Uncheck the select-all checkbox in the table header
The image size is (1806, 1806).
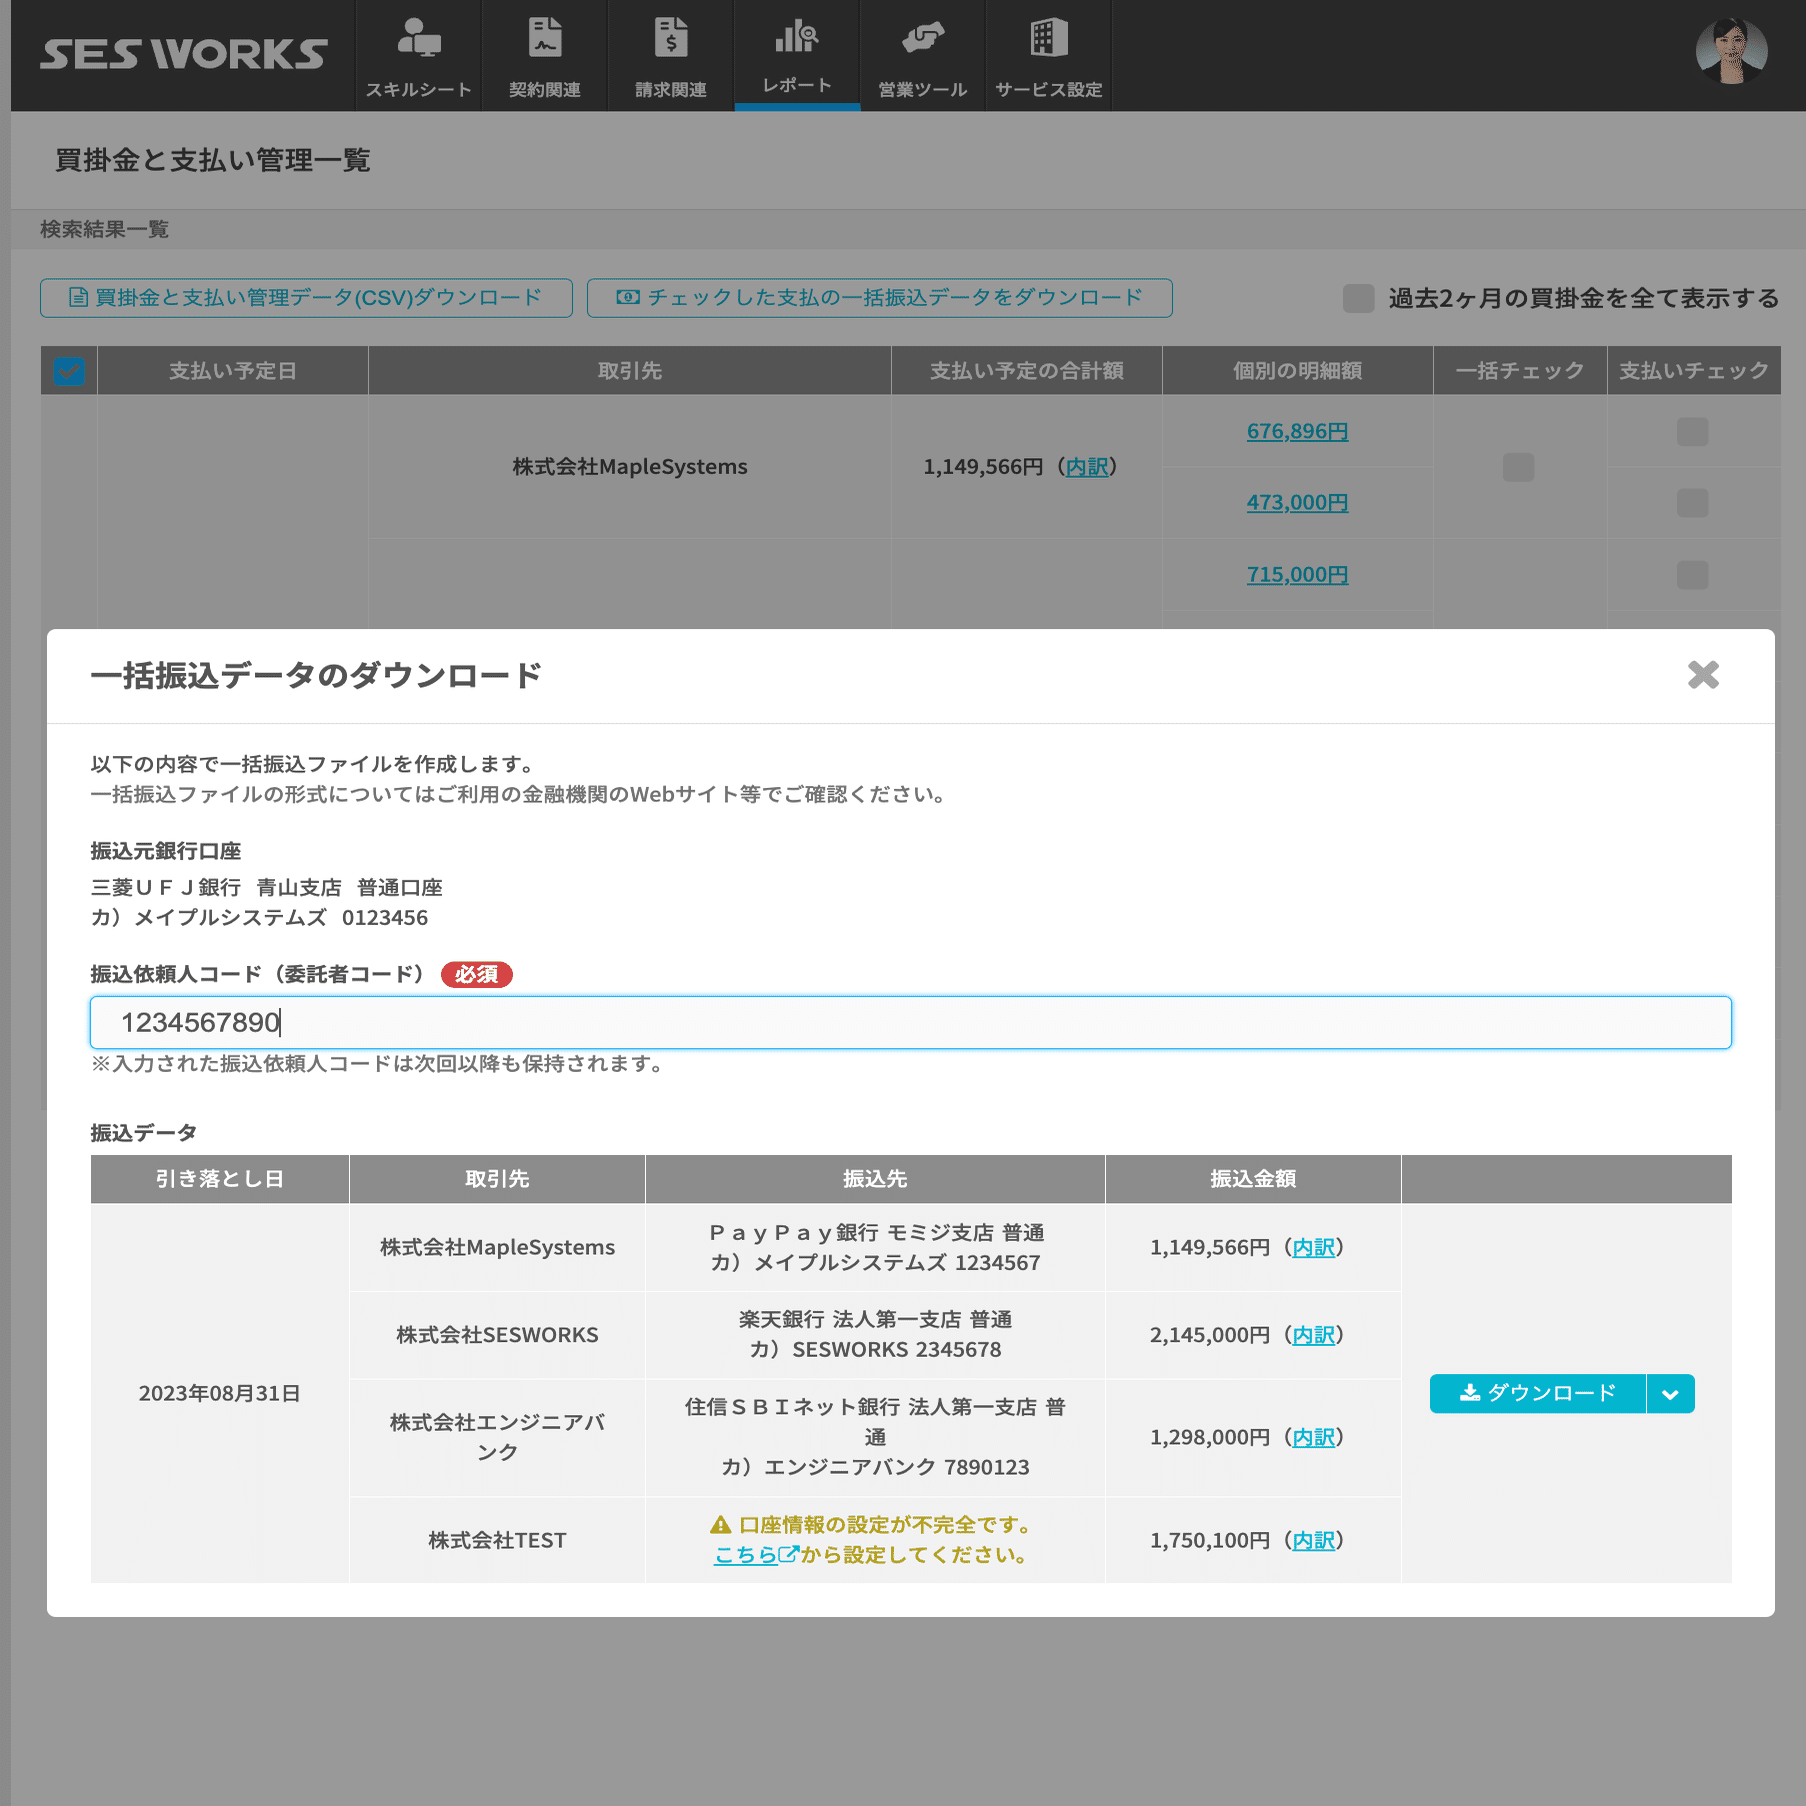tap(67, 371)
